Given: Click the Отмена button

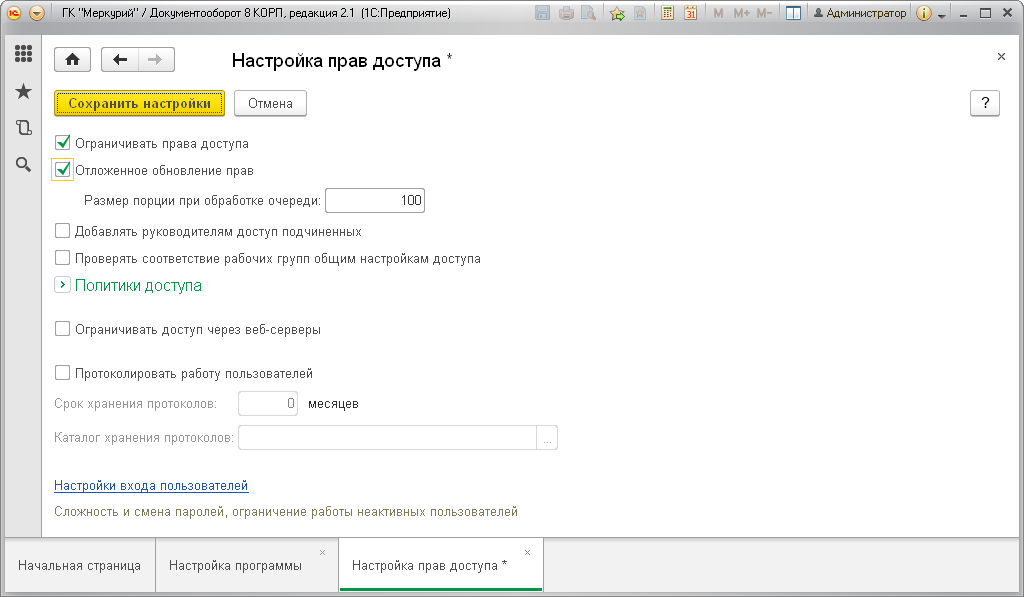Looking at the screenshot, I should (x=270, y=103).
